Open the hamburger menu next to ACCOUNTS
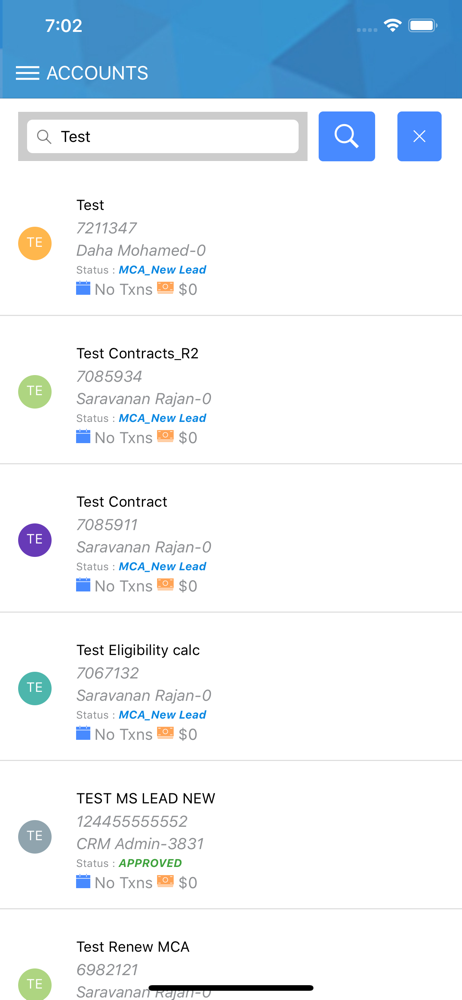Screen dimensions: 462x1000 pyautogui.click(x=27, y=73)
